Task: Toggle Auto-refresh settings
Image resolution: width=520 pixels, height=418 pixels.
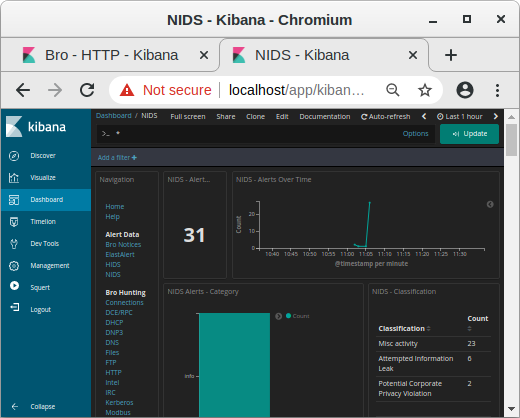Action: [x=386, y=117]
